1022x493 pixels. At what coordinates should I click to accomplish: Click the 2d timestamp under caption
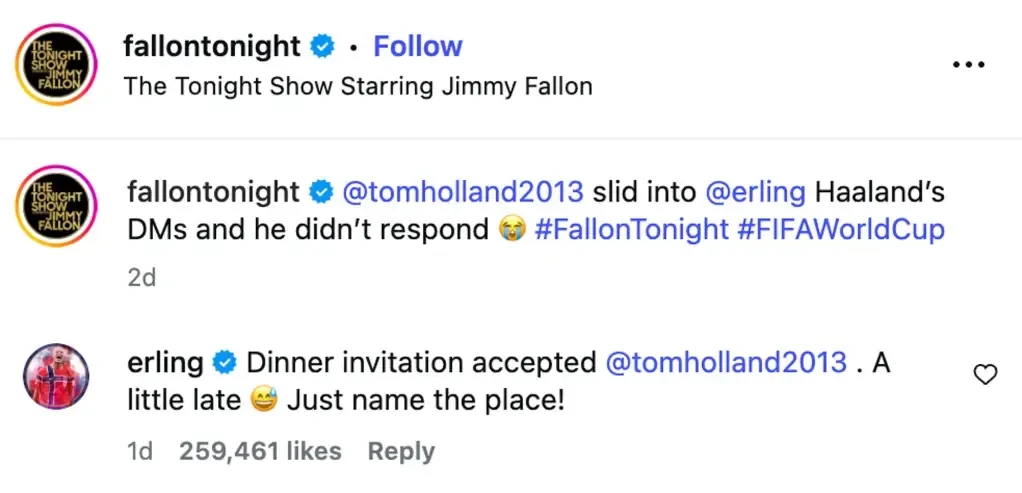click(141, 278)
